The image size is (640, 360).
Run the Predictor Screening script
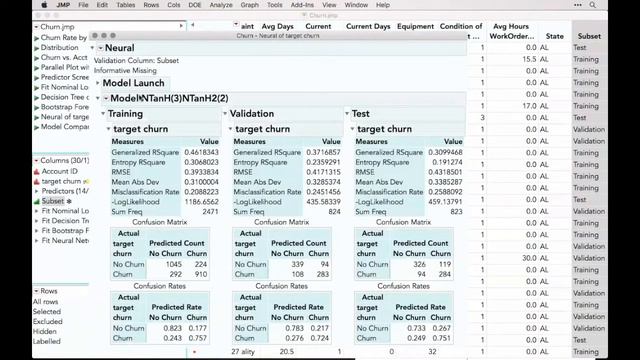coord(36,78)
